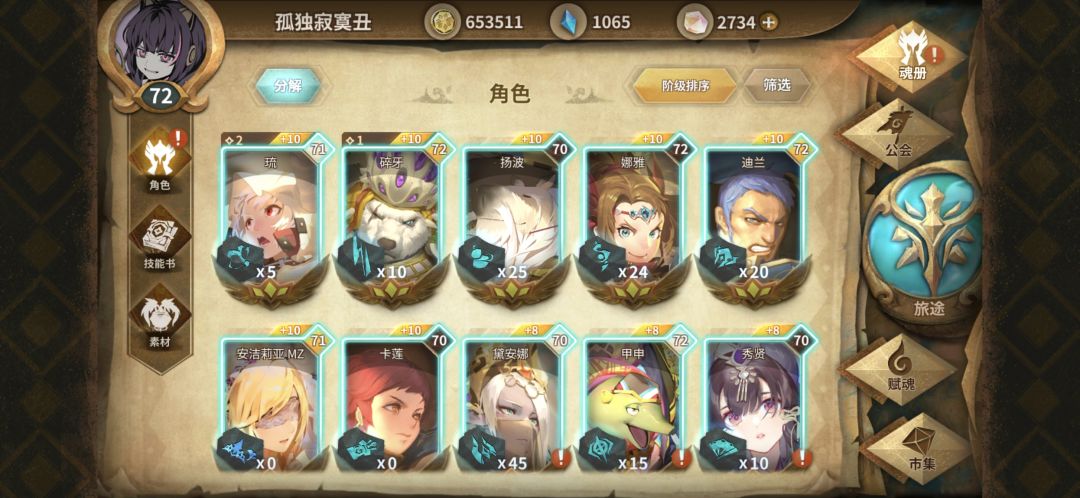Open the 阶级排序 rank sorting dropdown
Screen dimensions: 1080x498
pyautogui.click(x=685, y=86)
